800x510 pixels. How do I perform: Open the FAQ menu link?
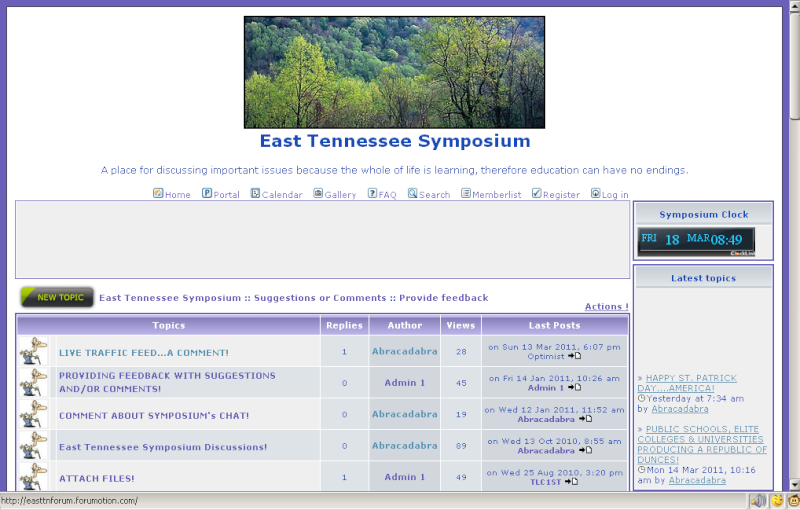(x=387, y=195)
